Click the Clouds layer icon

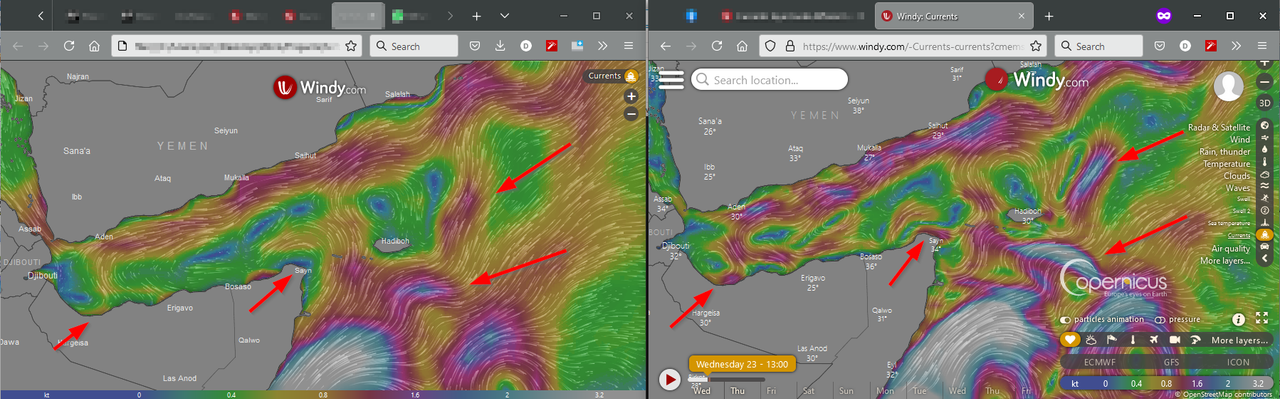pyautogui.click(x=1264, y=174)
